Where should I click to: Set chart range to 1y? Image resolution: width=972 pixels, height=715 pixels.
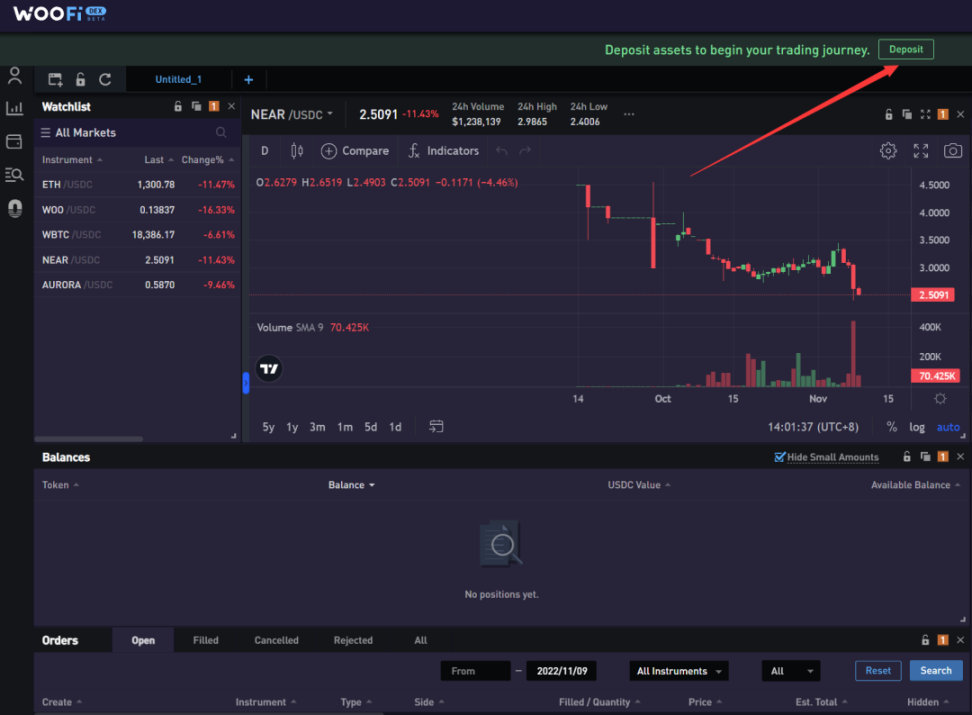pyautogui.click(x=292, y=427)
